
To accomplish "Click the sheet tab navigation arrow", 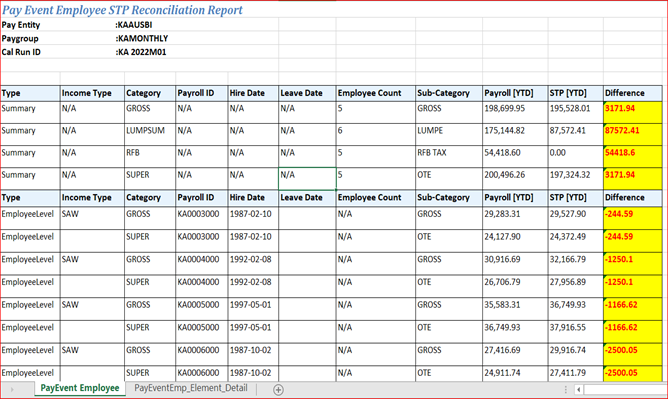I will pos(12,389).
